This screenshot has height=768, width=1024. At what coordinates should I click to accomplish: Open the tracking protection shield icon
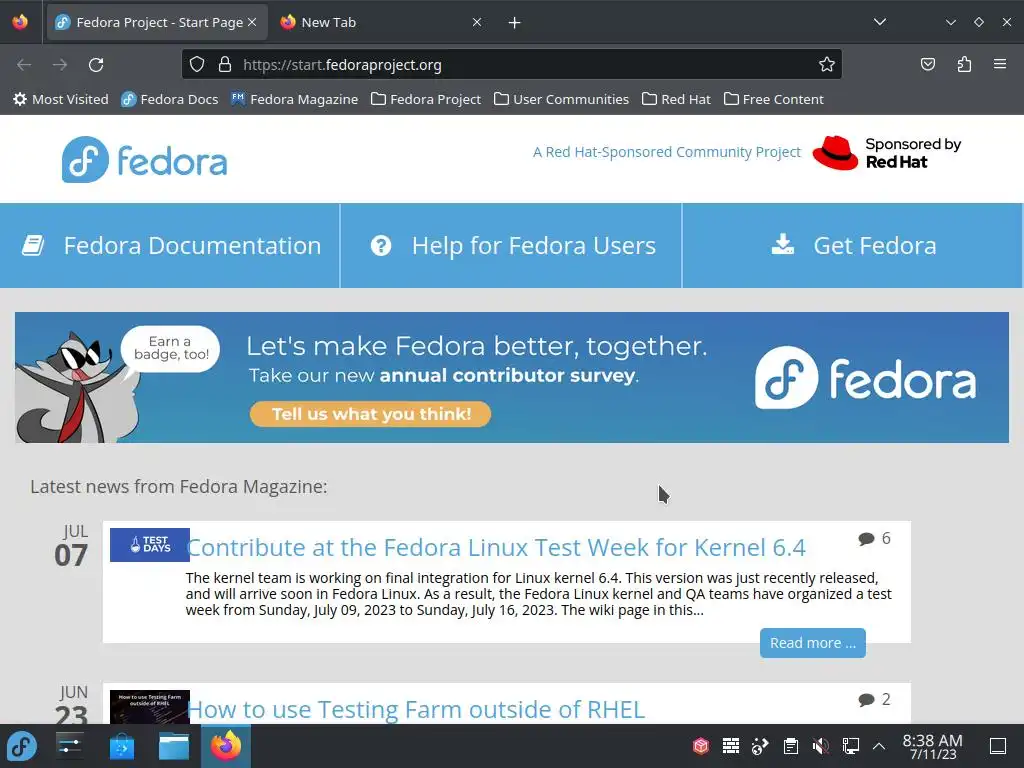(197, 65)
